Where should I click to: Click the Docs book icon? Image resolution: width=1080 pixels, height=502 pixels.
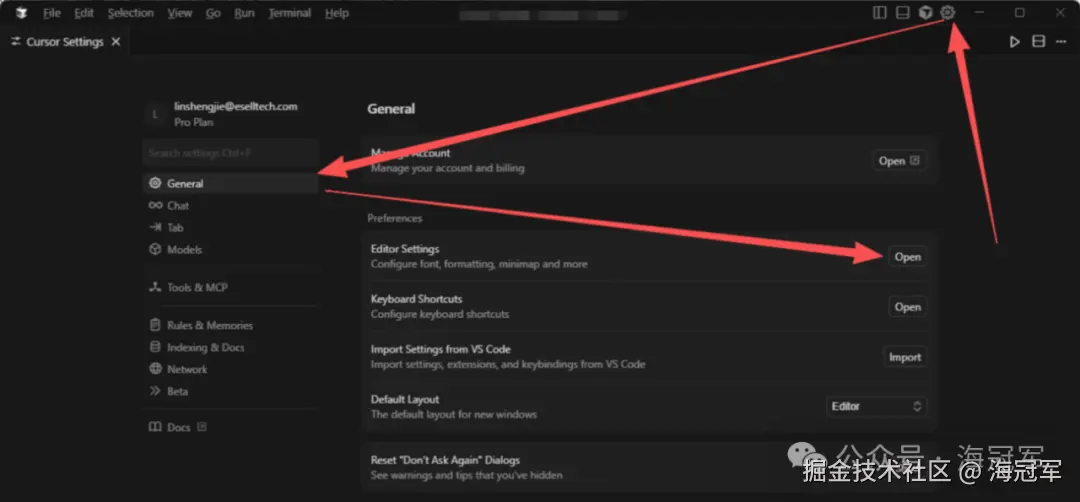point(155,427)
